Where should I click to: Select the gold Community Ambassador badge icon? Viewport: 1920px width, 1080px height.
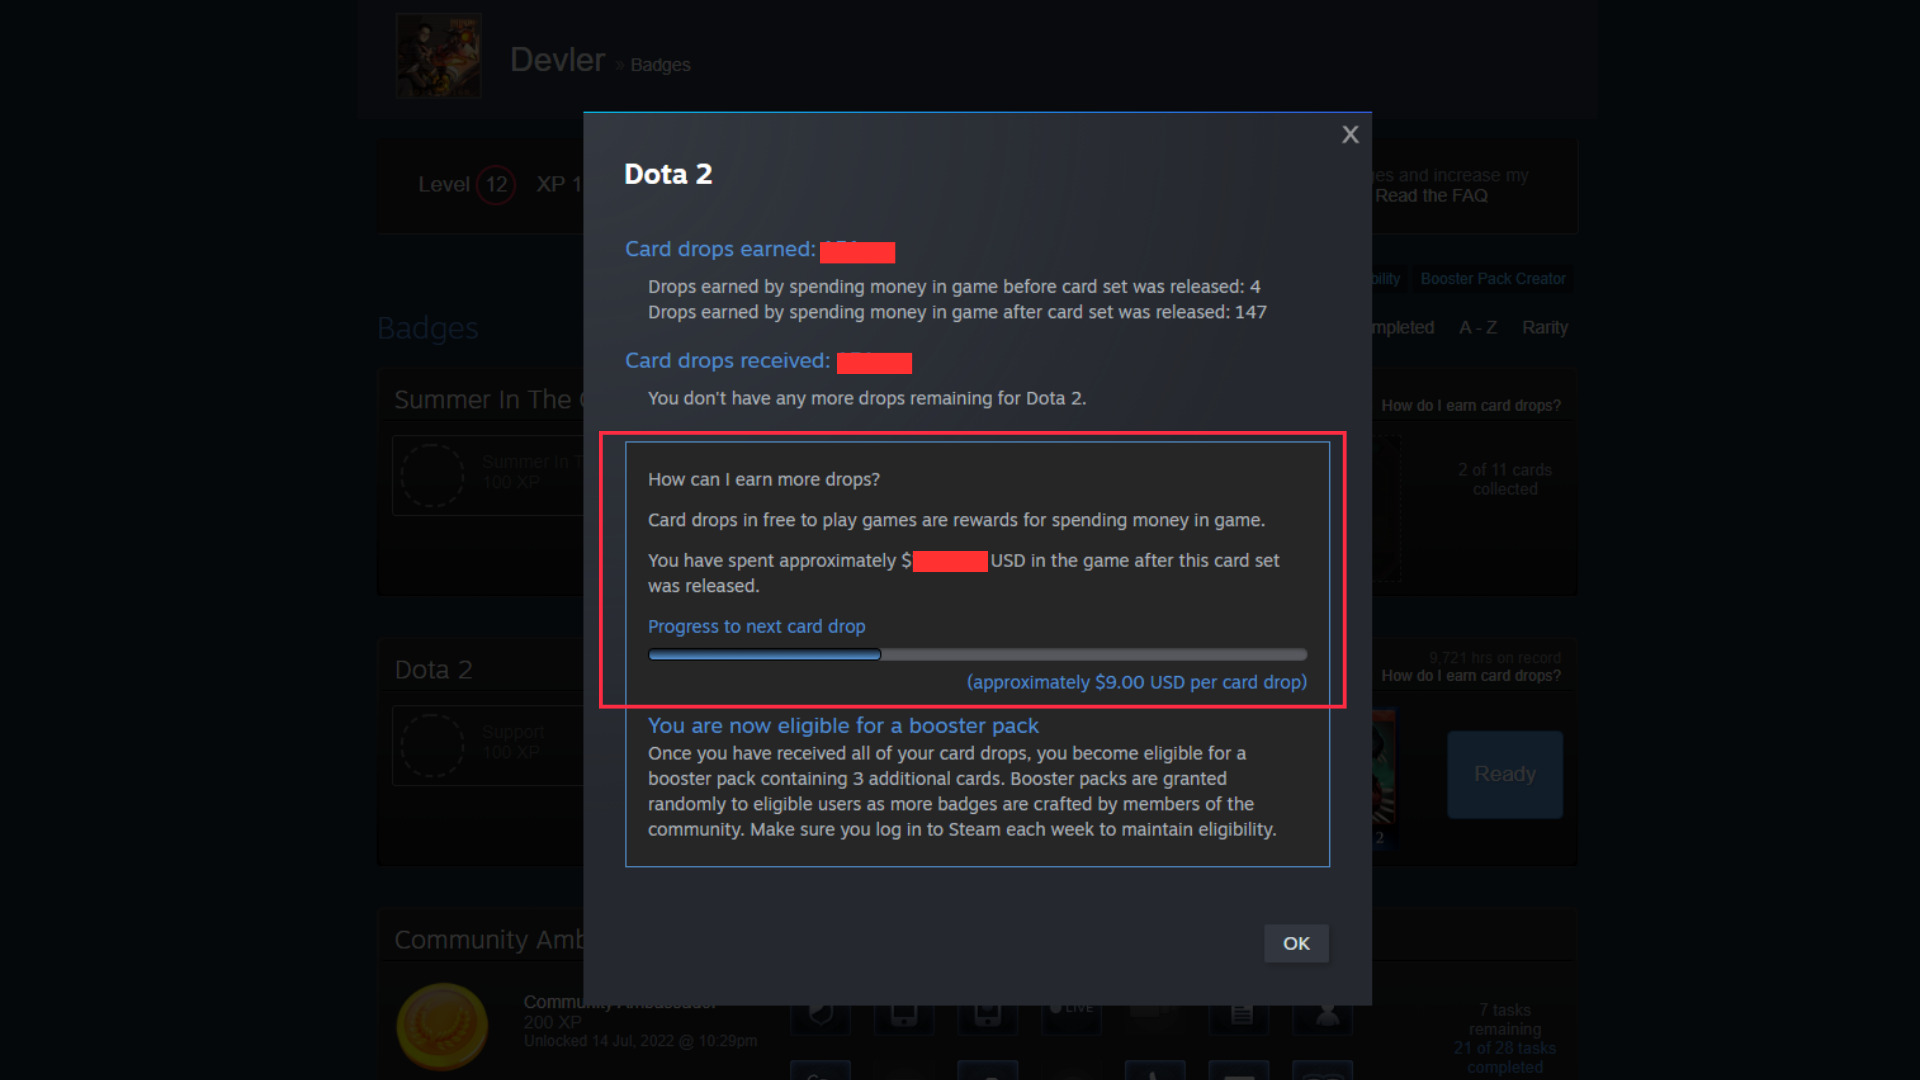point(442,1027)
